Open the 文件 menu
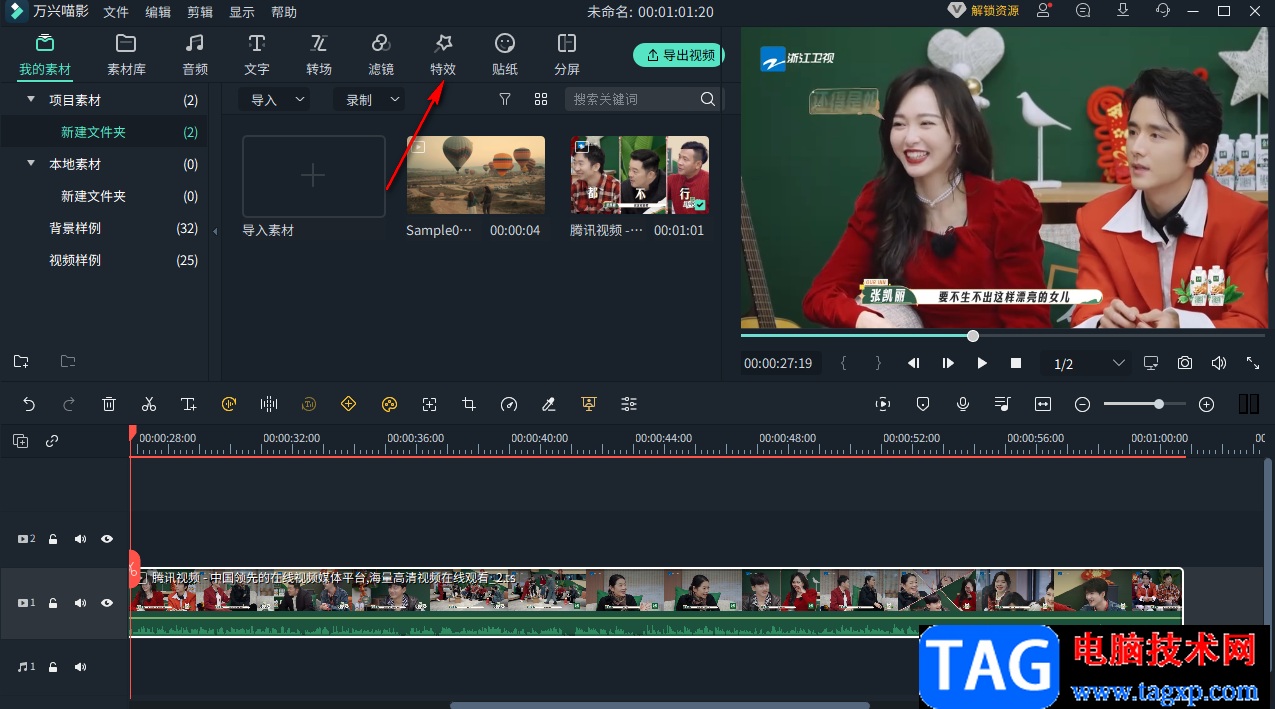Screen dimensions: 1275x709 point(116,12)
